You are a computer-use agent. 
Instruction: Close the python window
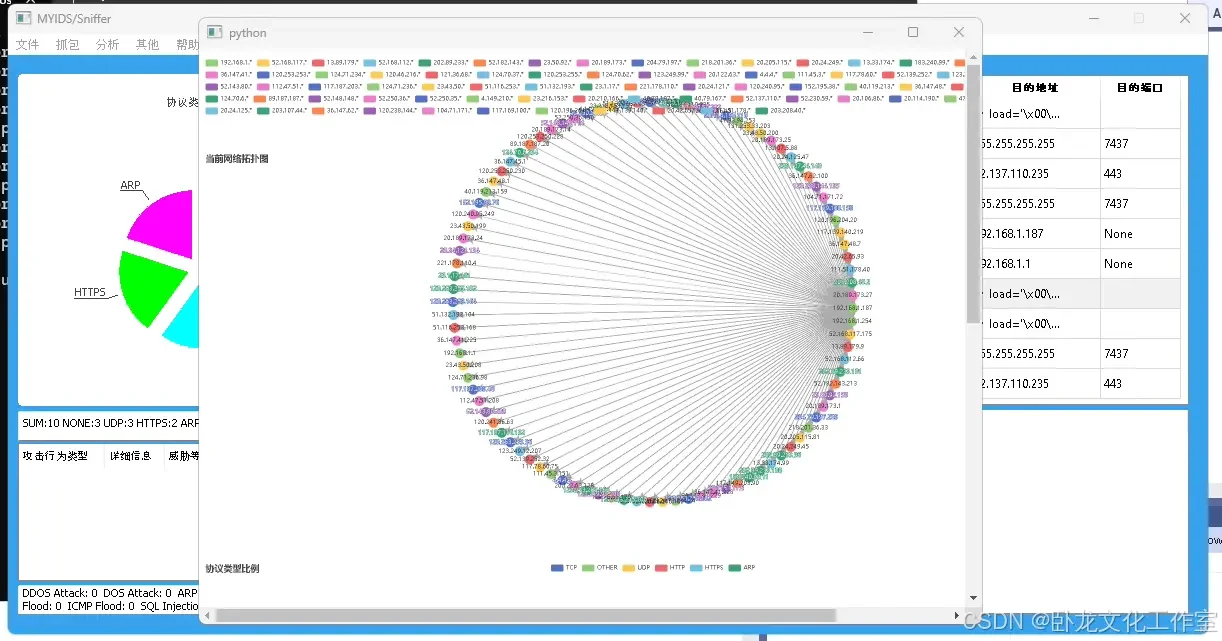coord(959,32)
